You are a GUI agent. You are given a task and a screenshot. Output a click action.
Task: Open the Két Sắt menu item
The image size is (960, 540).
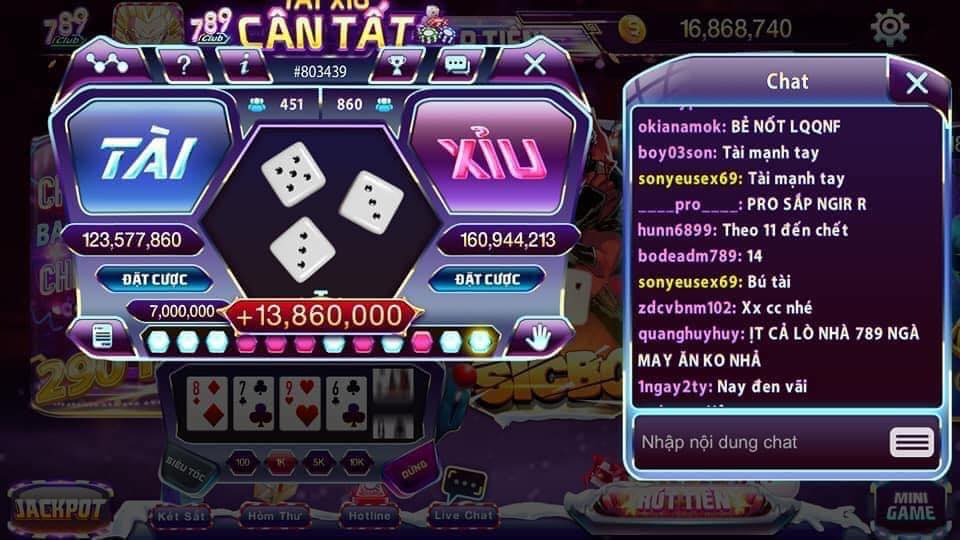tap(181, 516)
